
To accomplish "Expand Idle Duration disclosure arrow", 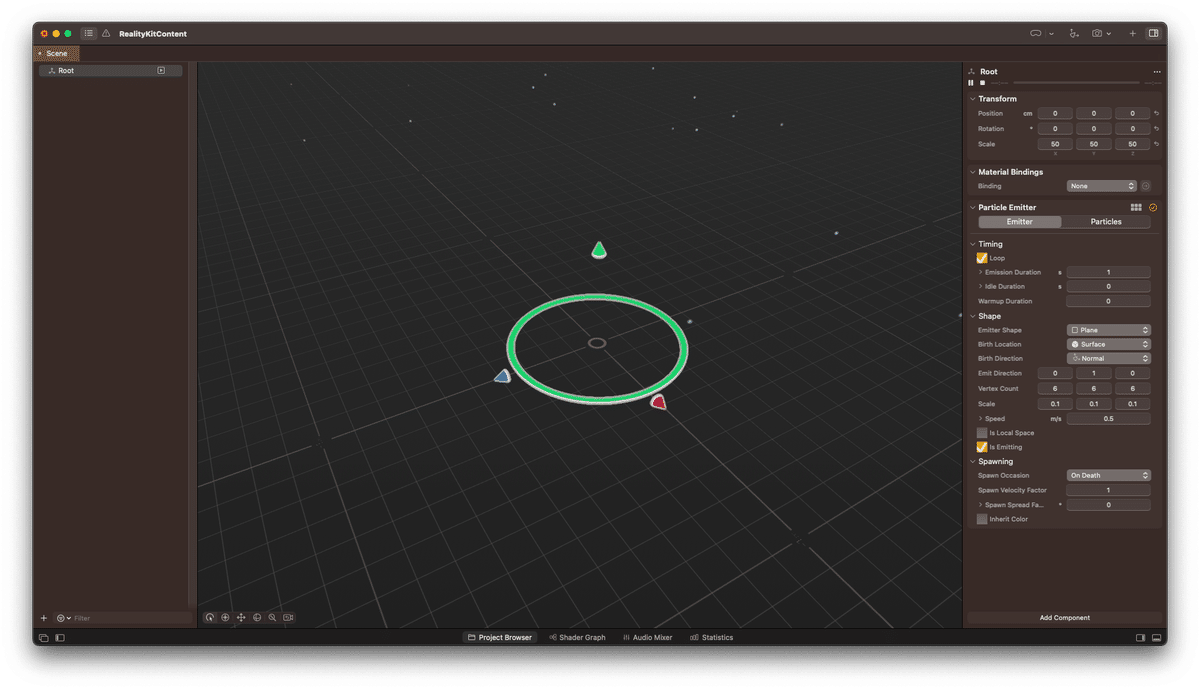I will 980,287.
